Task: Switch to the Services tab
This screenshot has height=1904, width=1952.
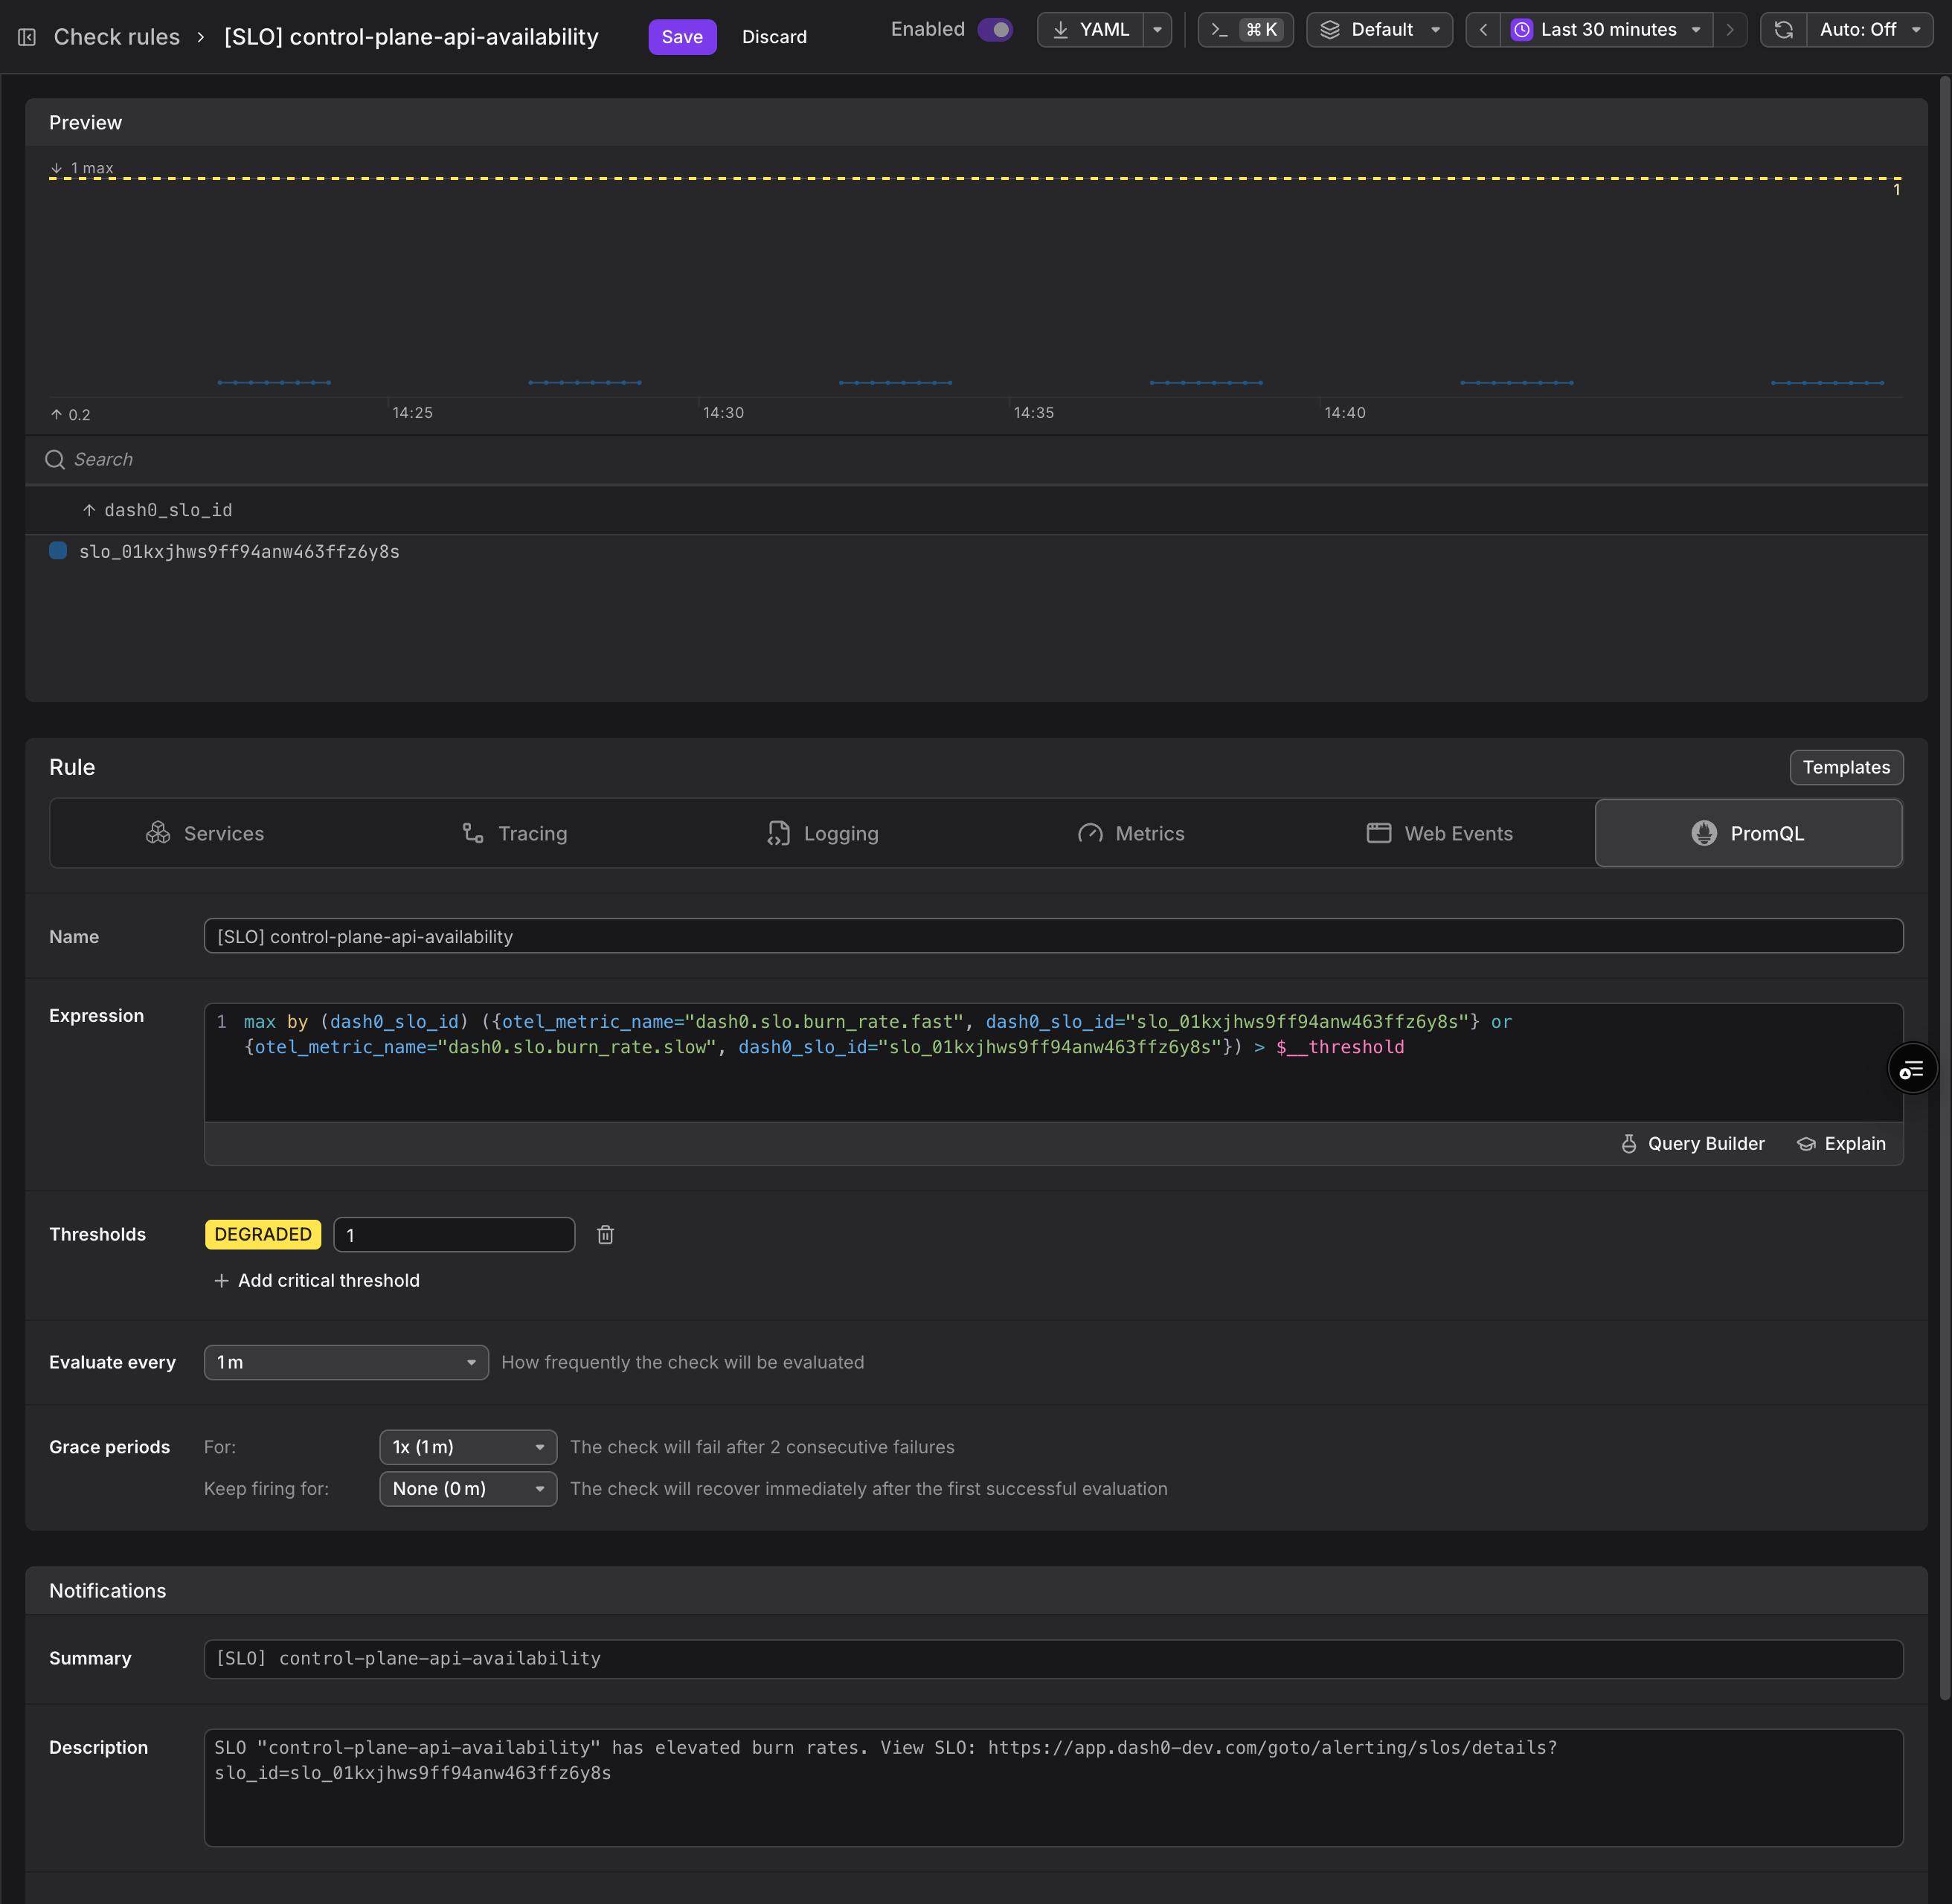Action: [x=205, y=833]
